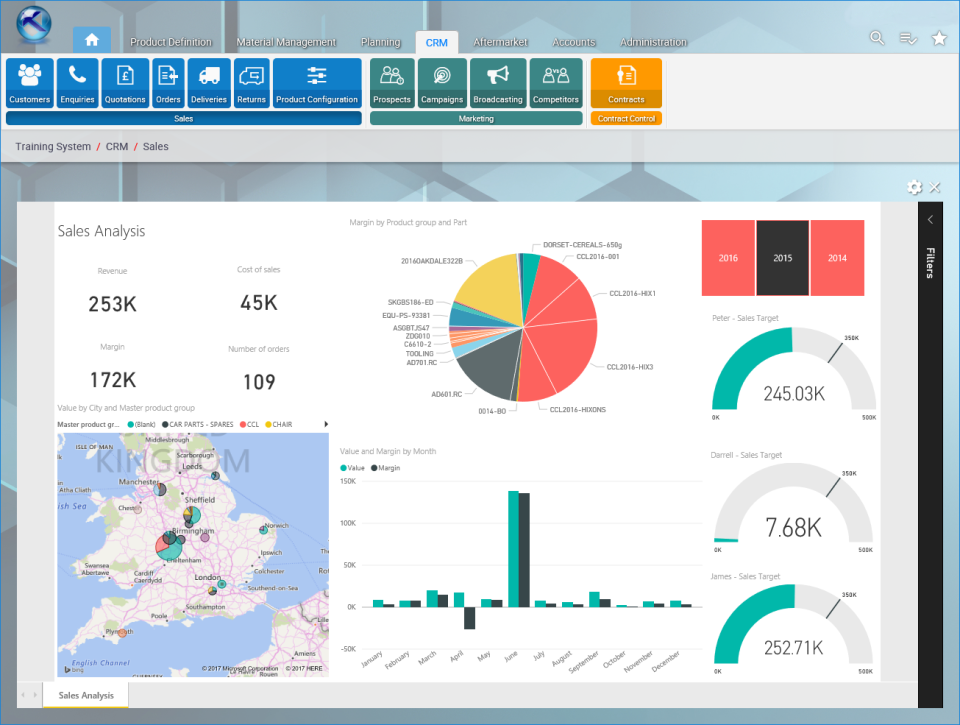960x725 pixels.
Task: Click the search magnifier in the top bar
Action: click(x=877, y=37)
